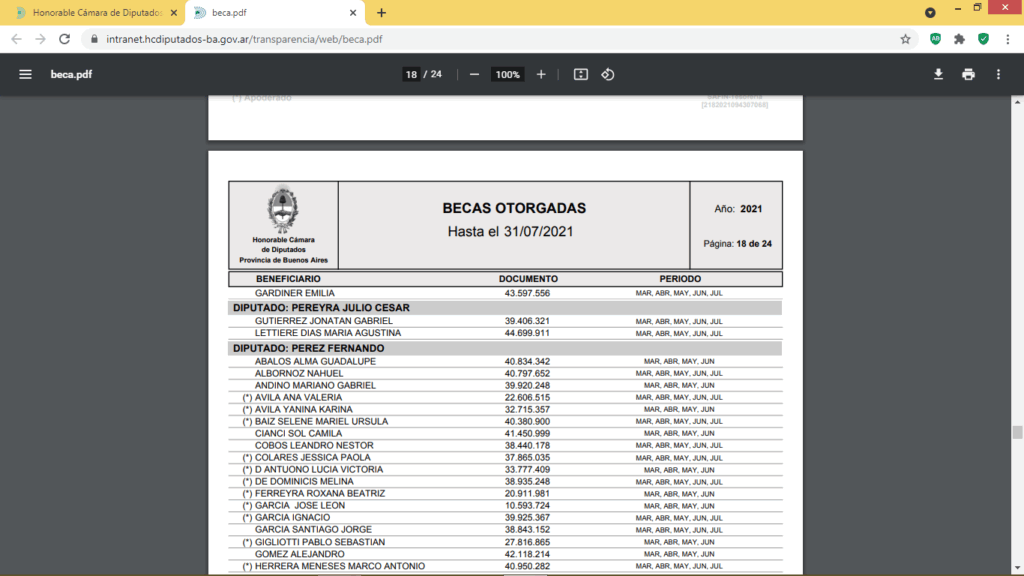Viewport: 1024px width, 576px height.
Task: Zoom out the PDF with minus icon
Action: tap(474, 74)
